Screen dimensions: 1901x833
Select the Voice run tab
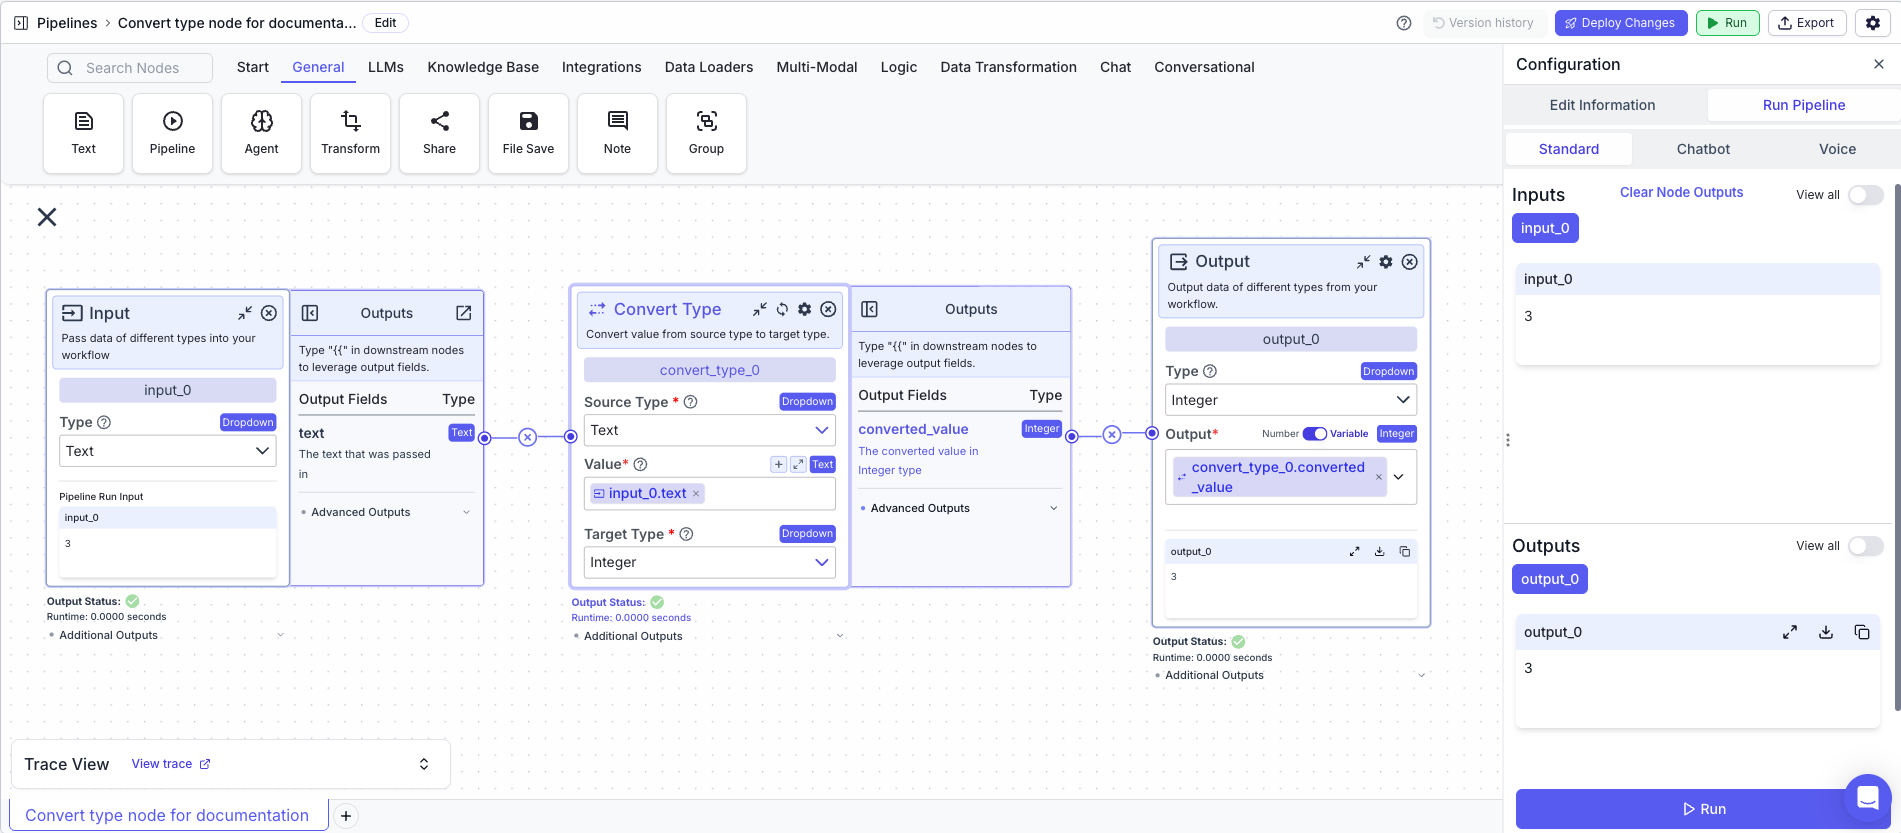(1837, 149)
